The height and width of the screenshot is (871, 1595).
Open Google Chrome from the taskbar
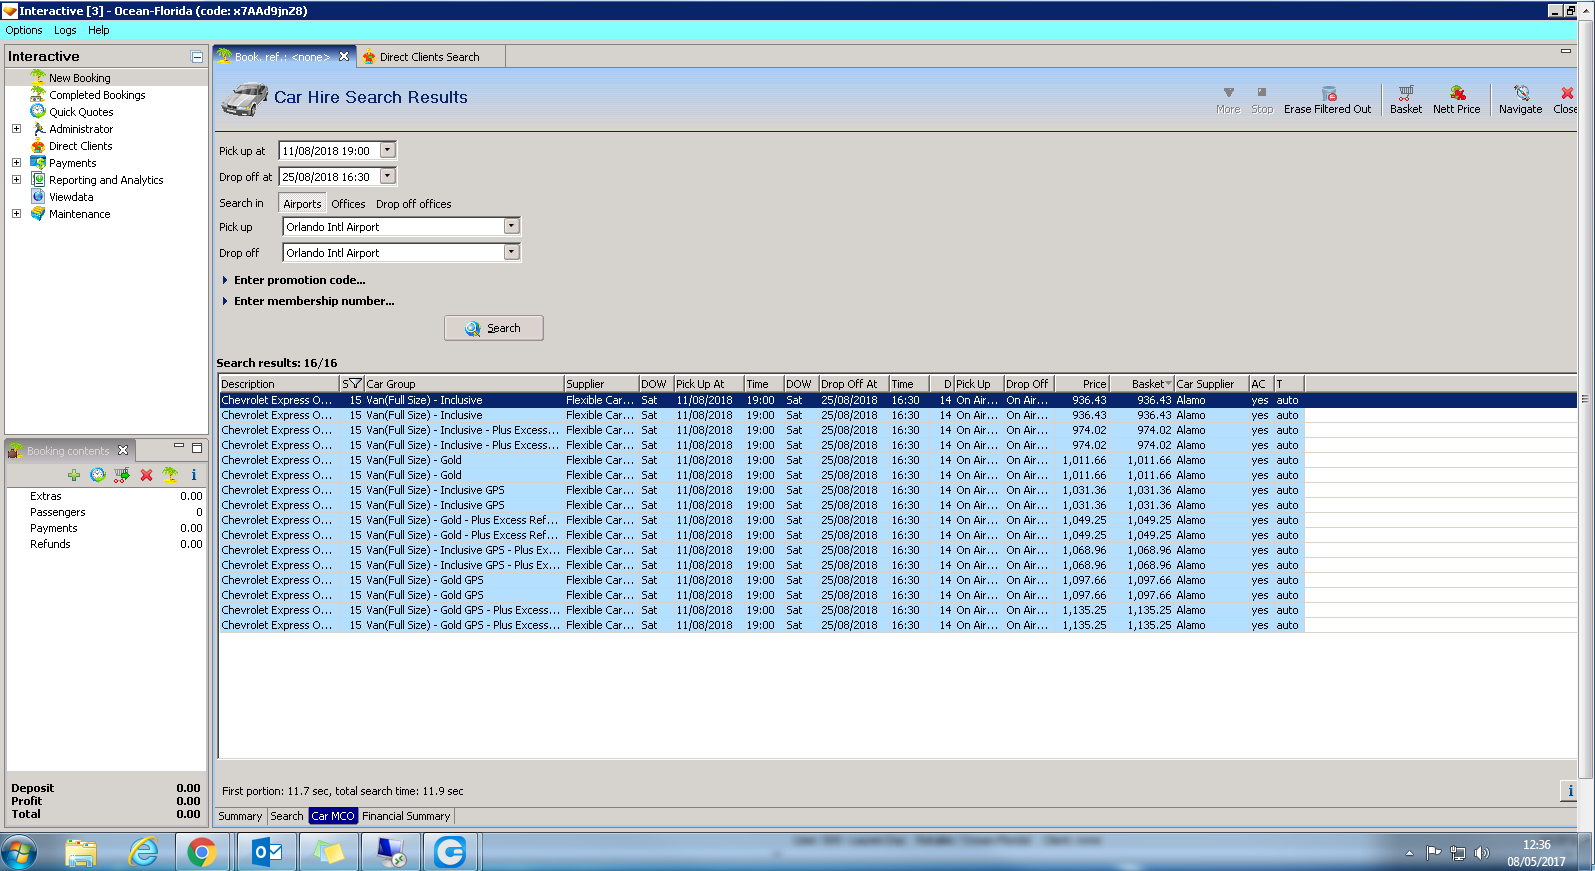(x=202, y=852)
